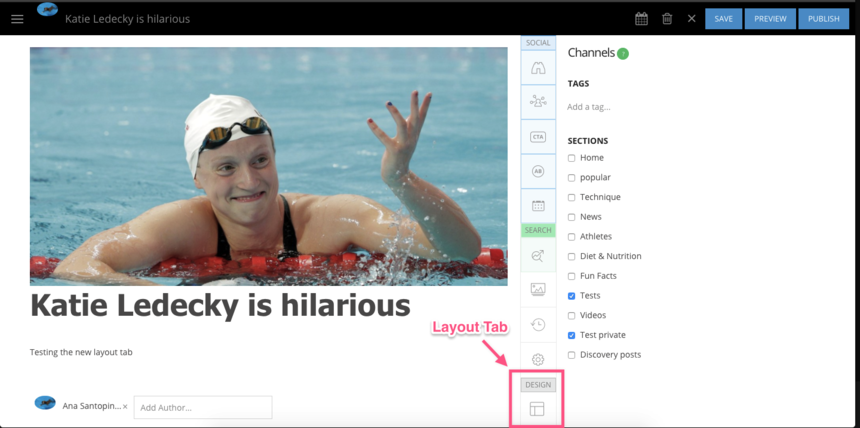Uncheck the Tests section checkbox
Image resolution: width=860 pixels, height=428 pixels.
tap(572, 296)
